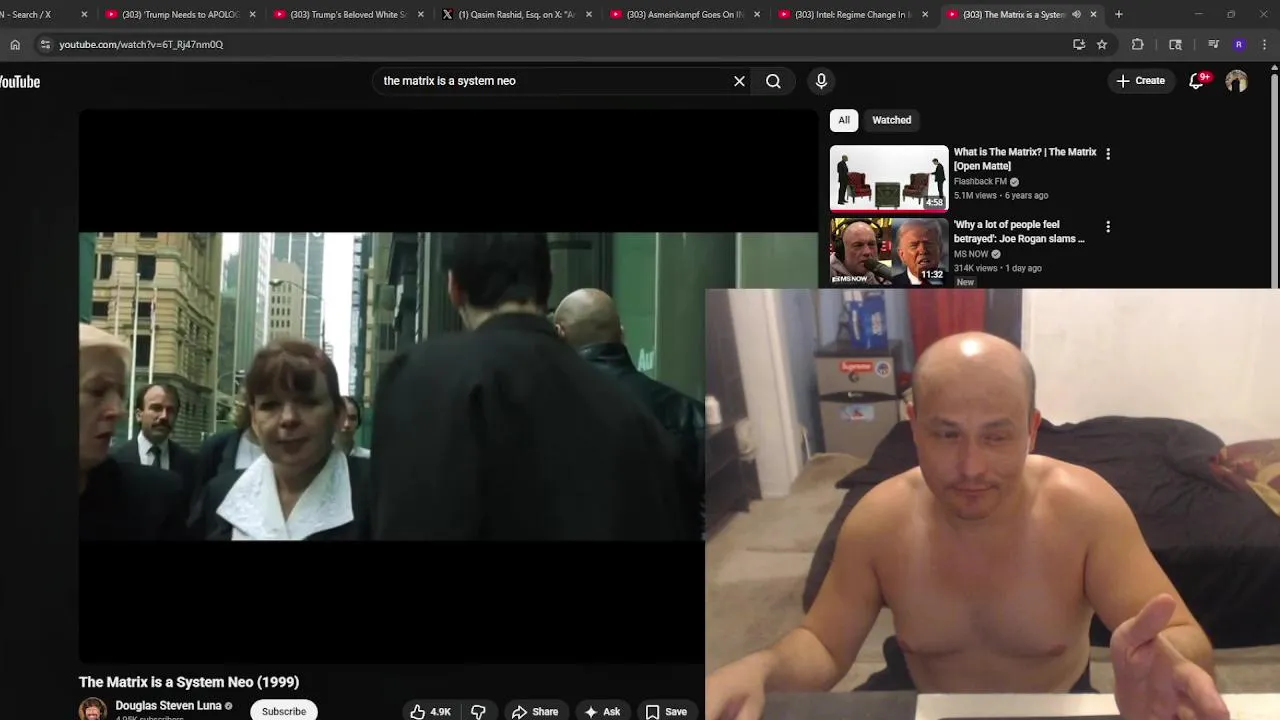1280x720 pixels.
Task: Open the browser extensions puzzle icon
Action: (x=1137, y=44)
